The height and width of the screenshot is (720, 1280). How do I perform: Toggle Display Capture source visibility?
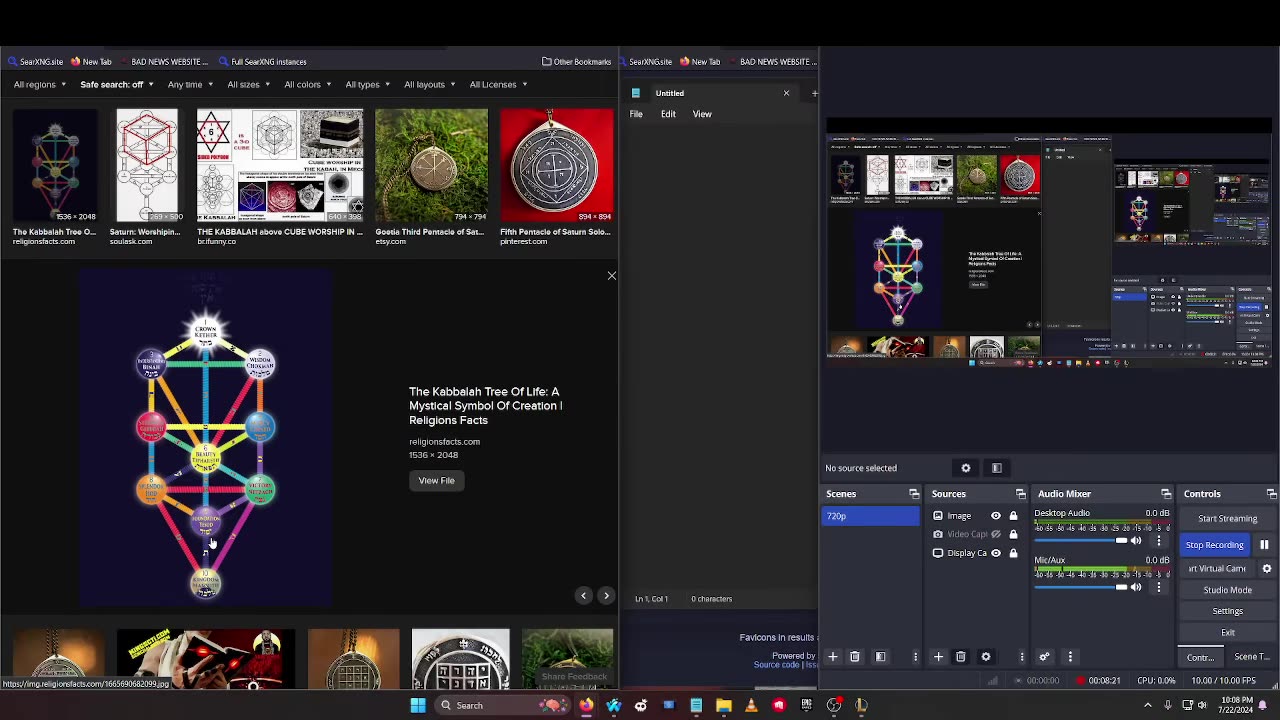996,553
